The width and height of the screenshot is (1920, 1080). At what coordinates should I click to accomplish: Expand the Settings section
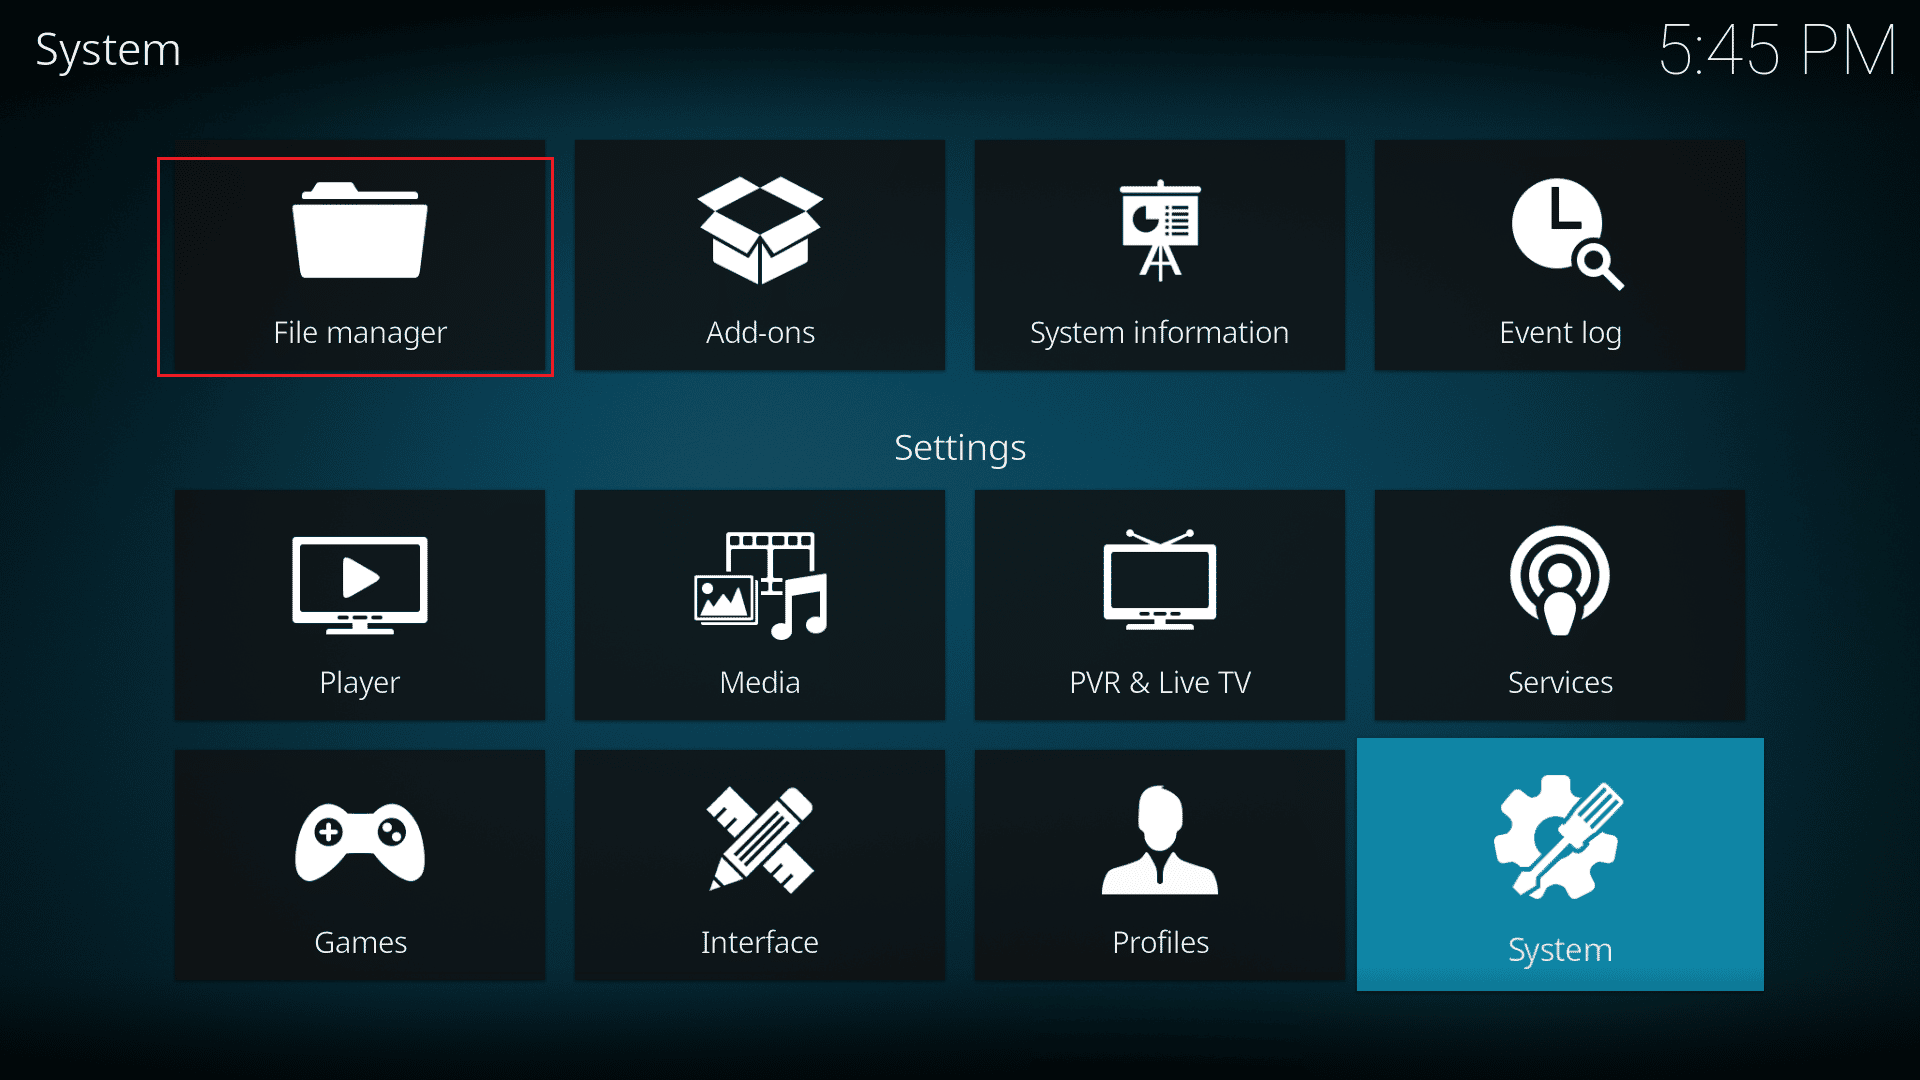pos(959,447)
